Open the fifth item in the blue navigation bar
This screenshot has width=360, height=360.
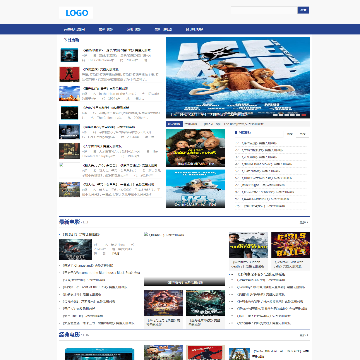[194, 29]
